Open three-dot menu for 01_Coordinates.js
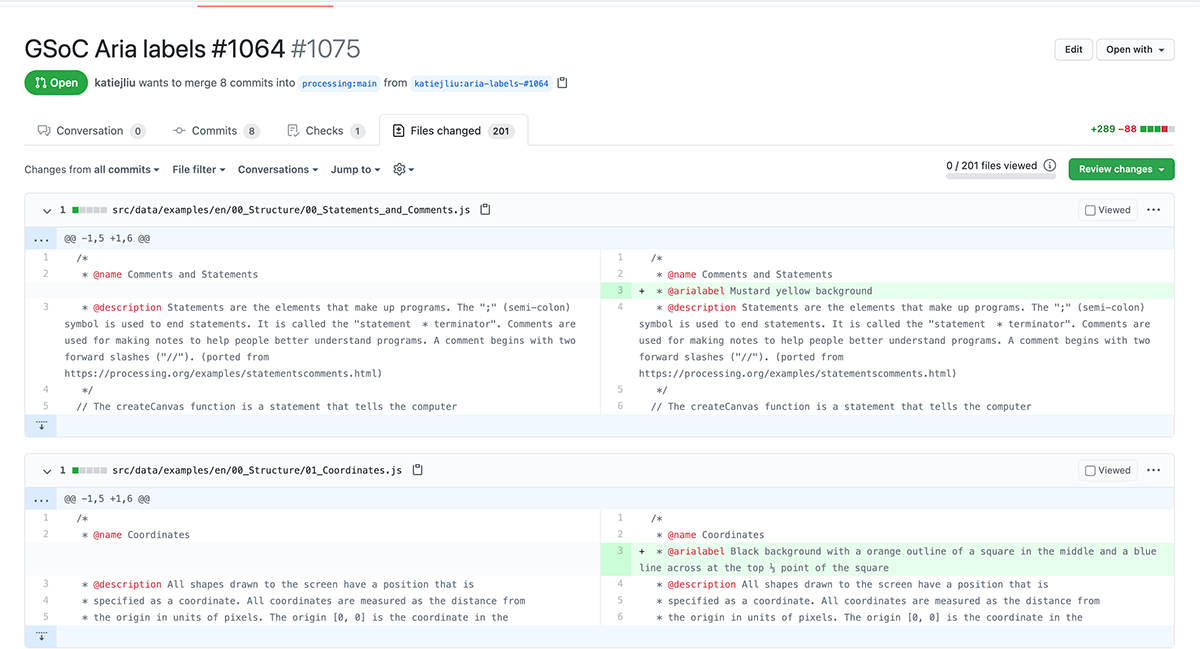Image resolution: width=1200 pixels, height=649 pixels. tap(1153, 470)
